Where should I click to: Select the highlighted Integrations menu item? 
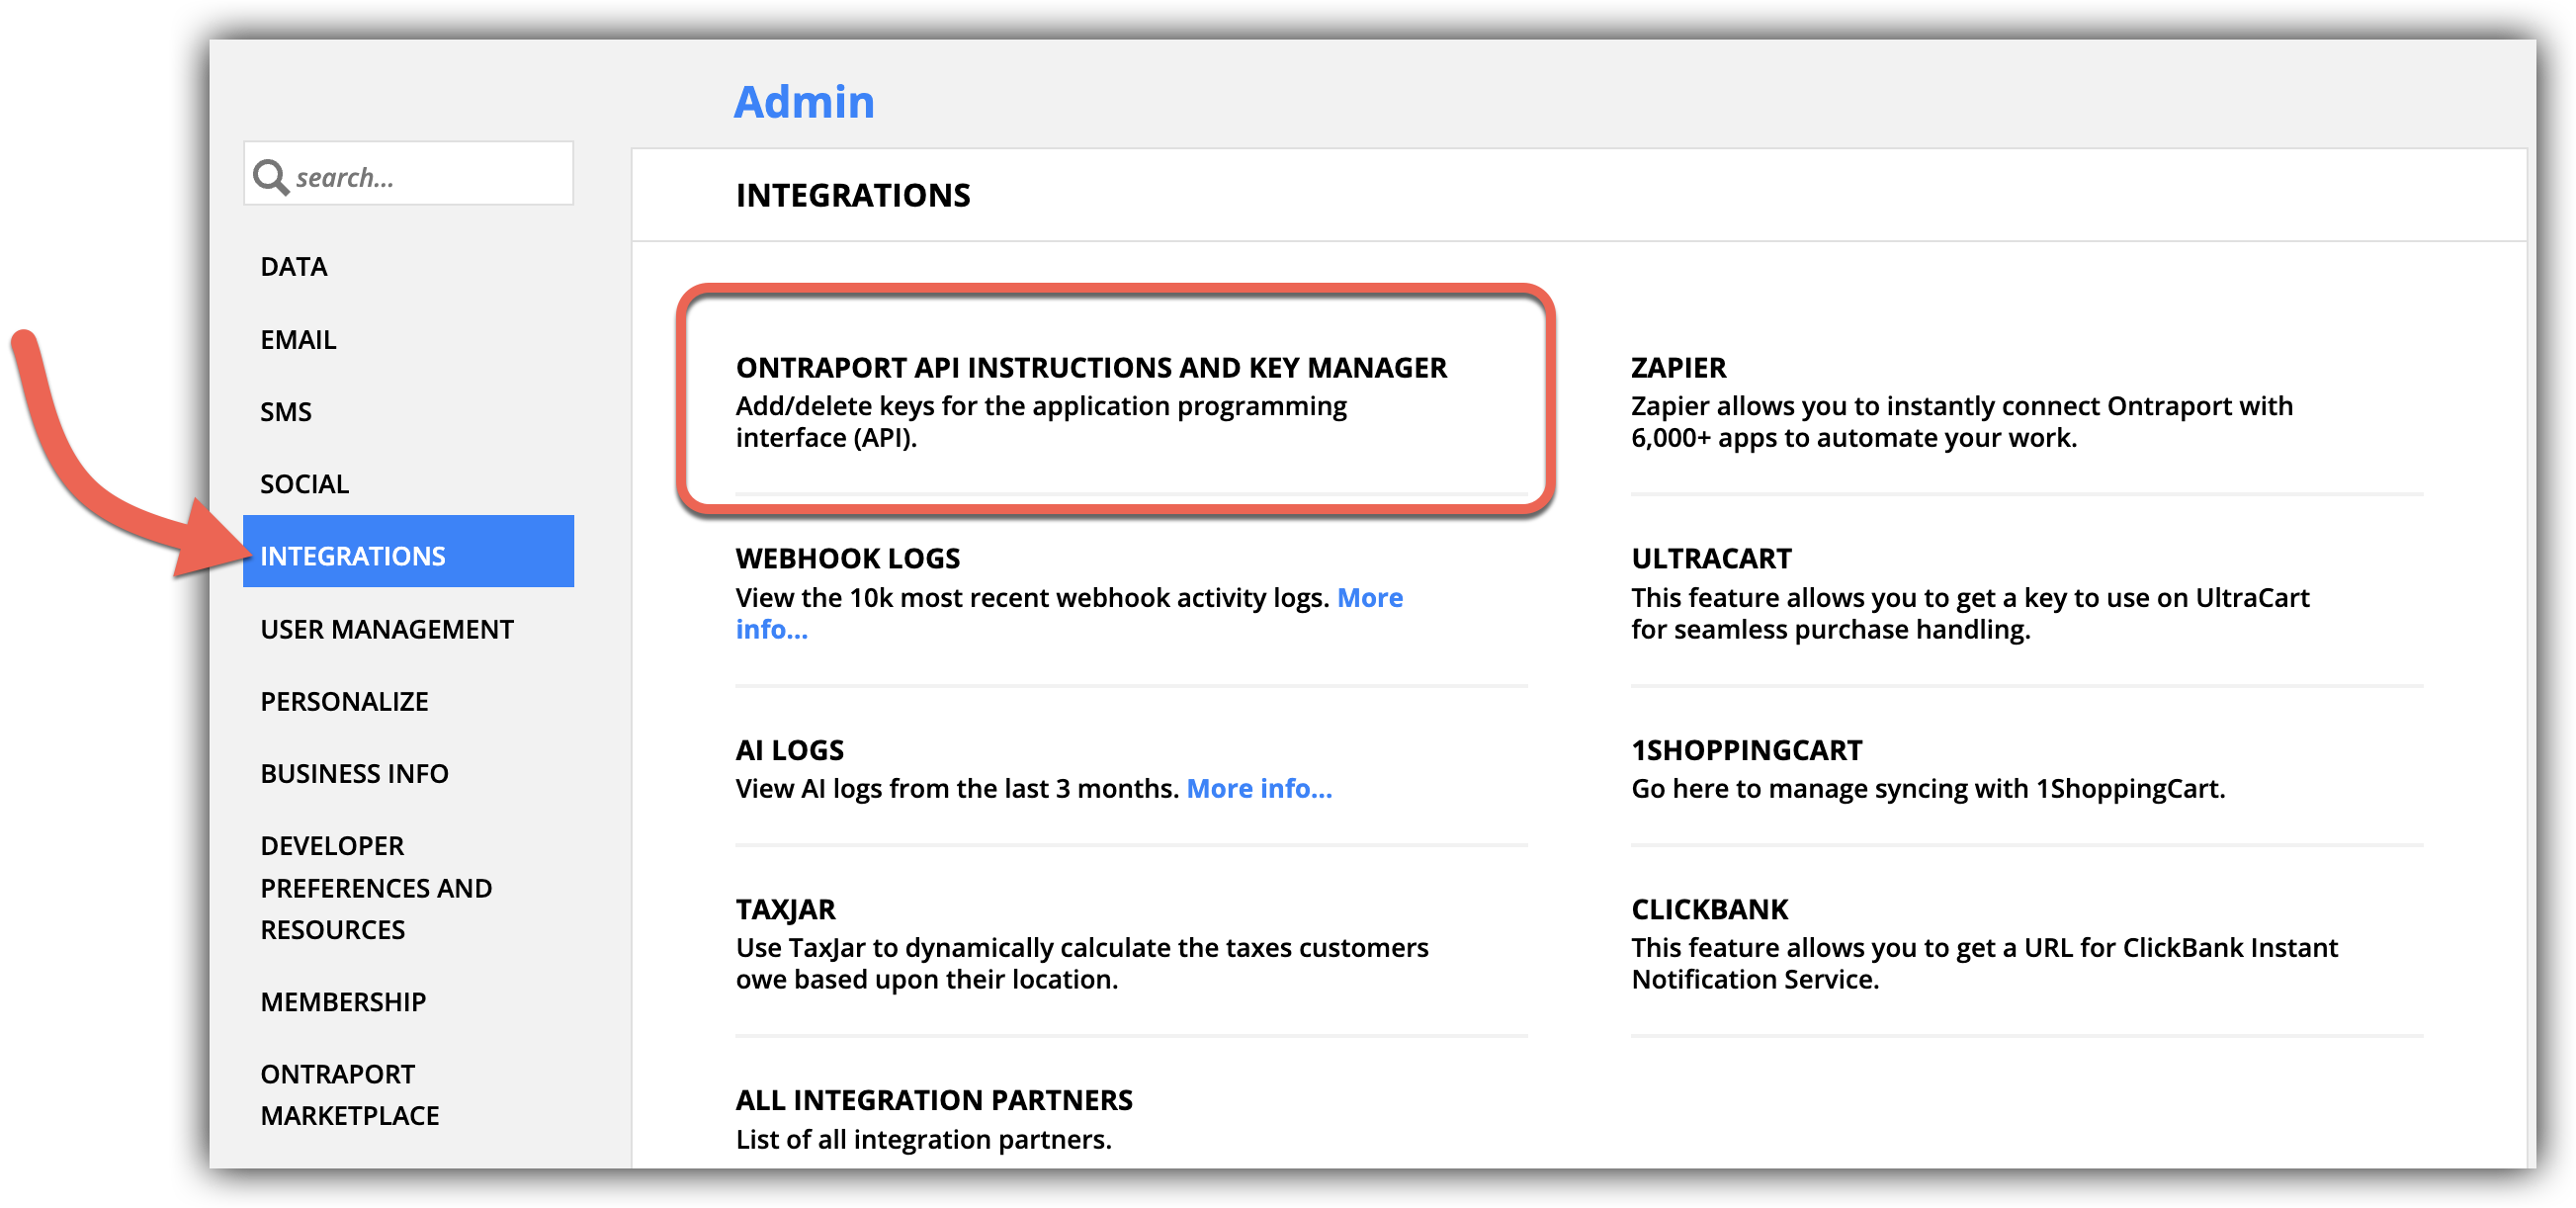[x=352, y=556]
